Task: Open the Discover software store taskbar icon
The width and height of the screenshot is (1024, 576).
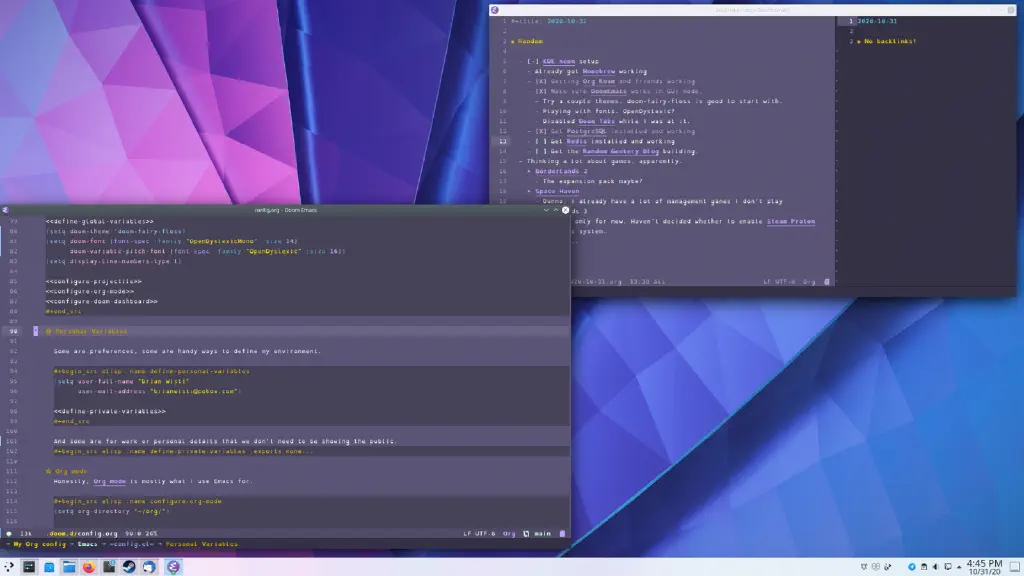Action: click(x=49, y=567)
